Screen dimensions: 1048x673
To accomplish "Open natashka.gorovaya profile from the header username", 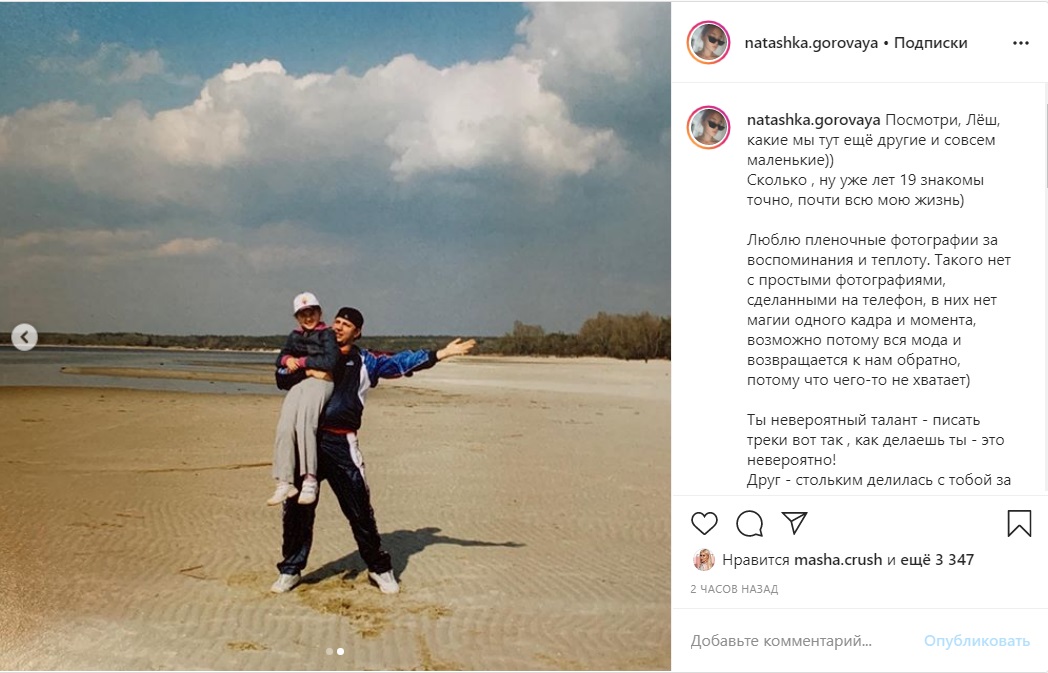I will 811,43.
